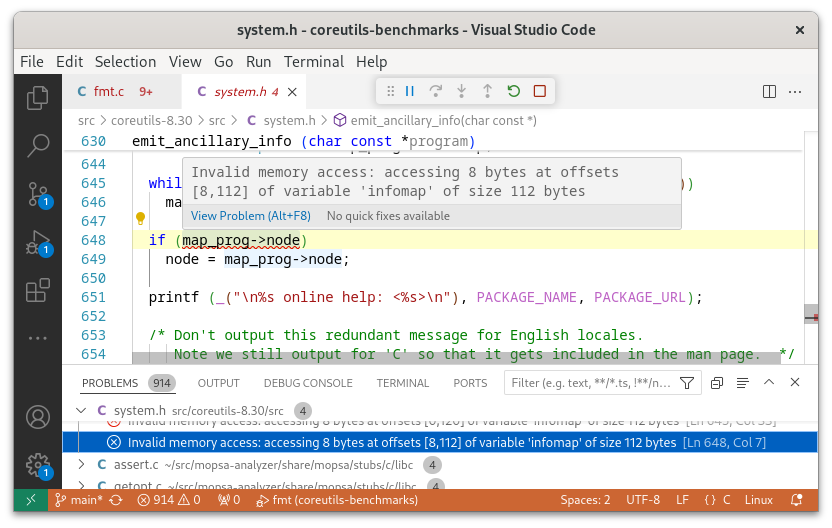
Task: Toggle the Problems filter options funnel
Action: (x=686, y=383)
